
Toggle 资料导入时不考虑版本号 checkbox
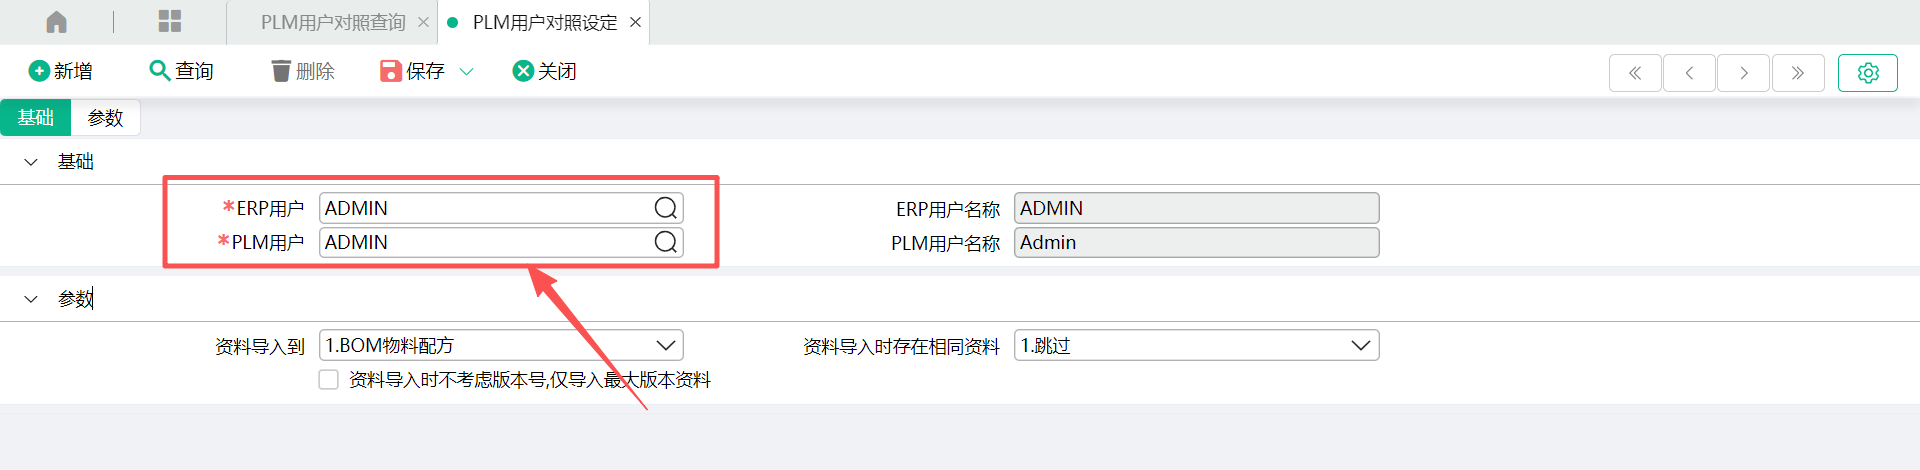coord(328,380)
